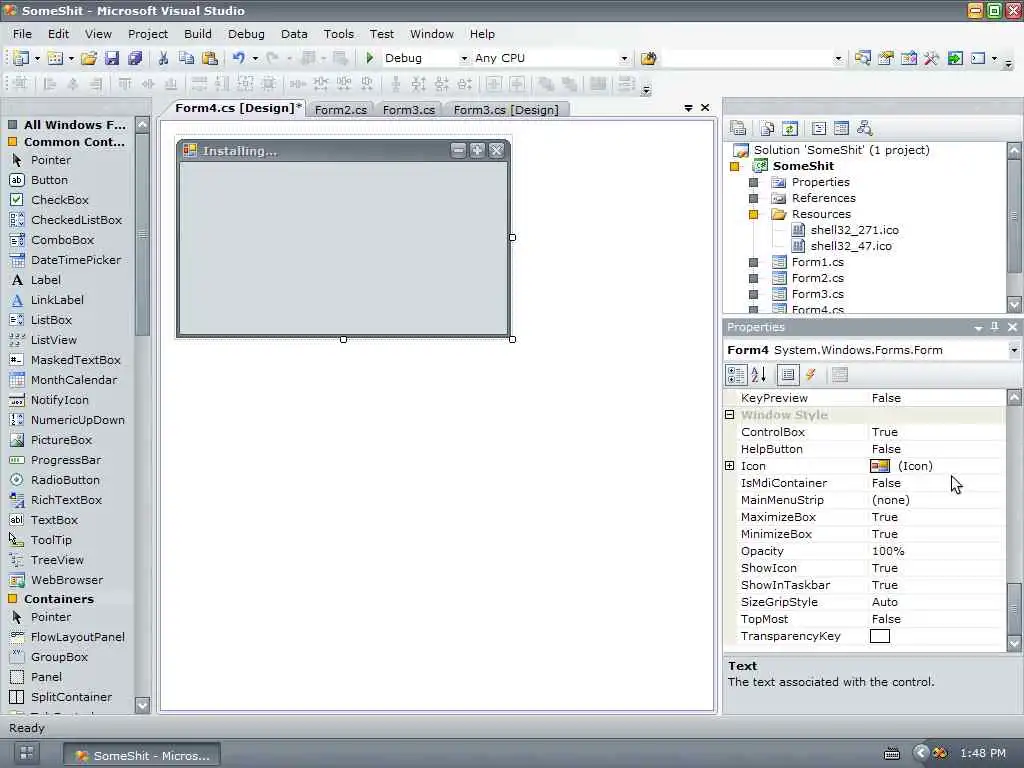Switch Properties grid to Categorized view

736,375
